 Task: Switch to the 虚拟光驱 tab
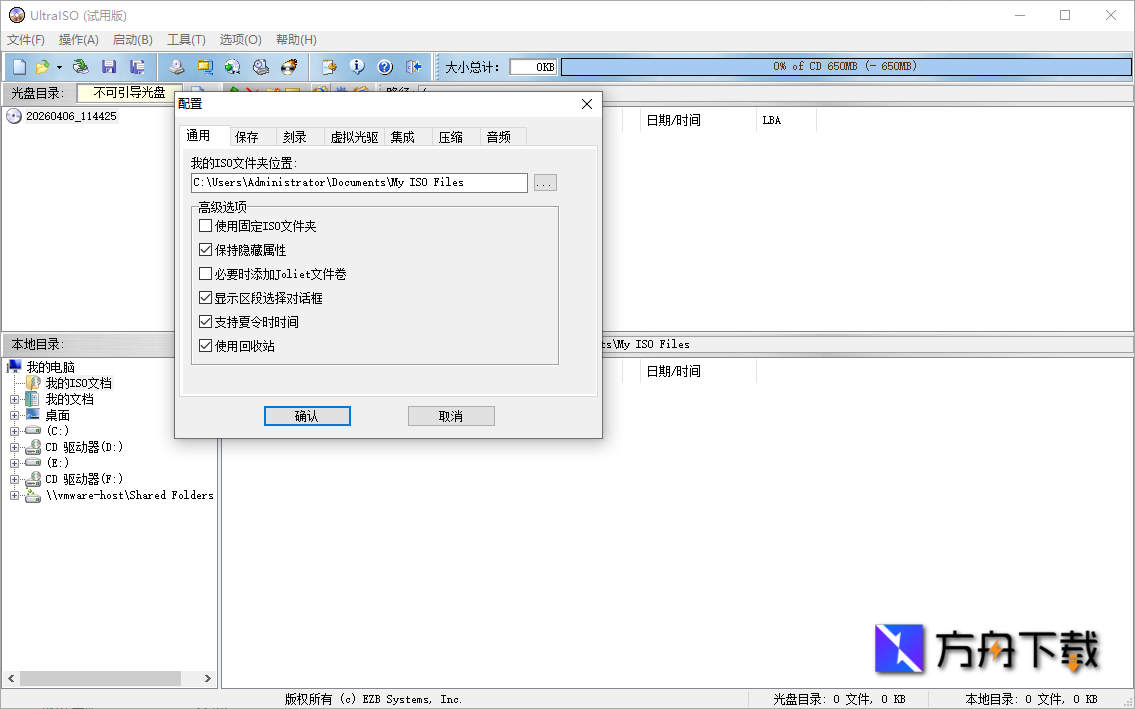(352, 136)
